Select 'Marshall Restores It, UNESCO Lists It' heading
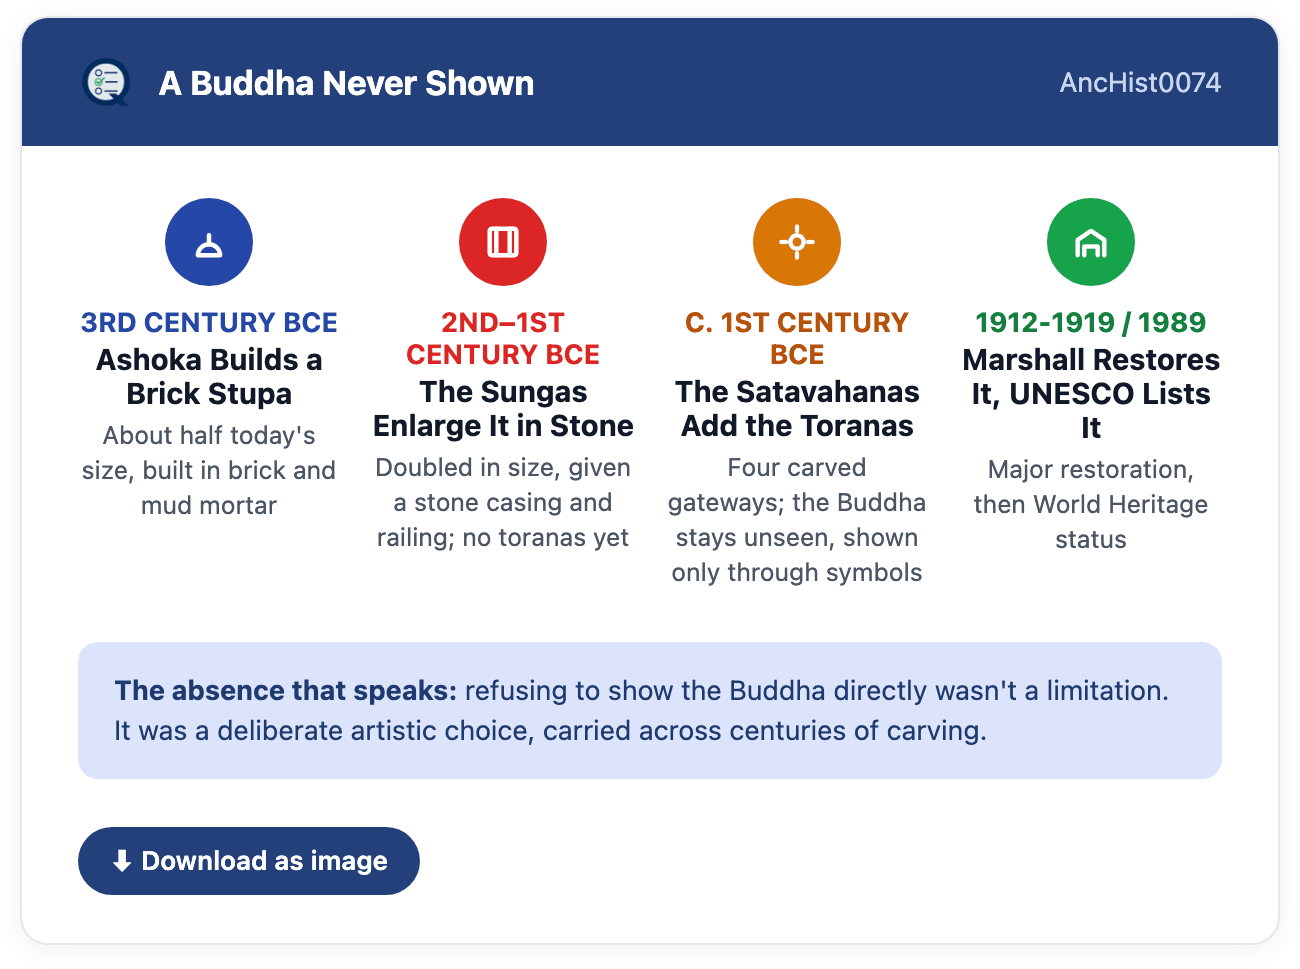 (x=1091, y=393)
